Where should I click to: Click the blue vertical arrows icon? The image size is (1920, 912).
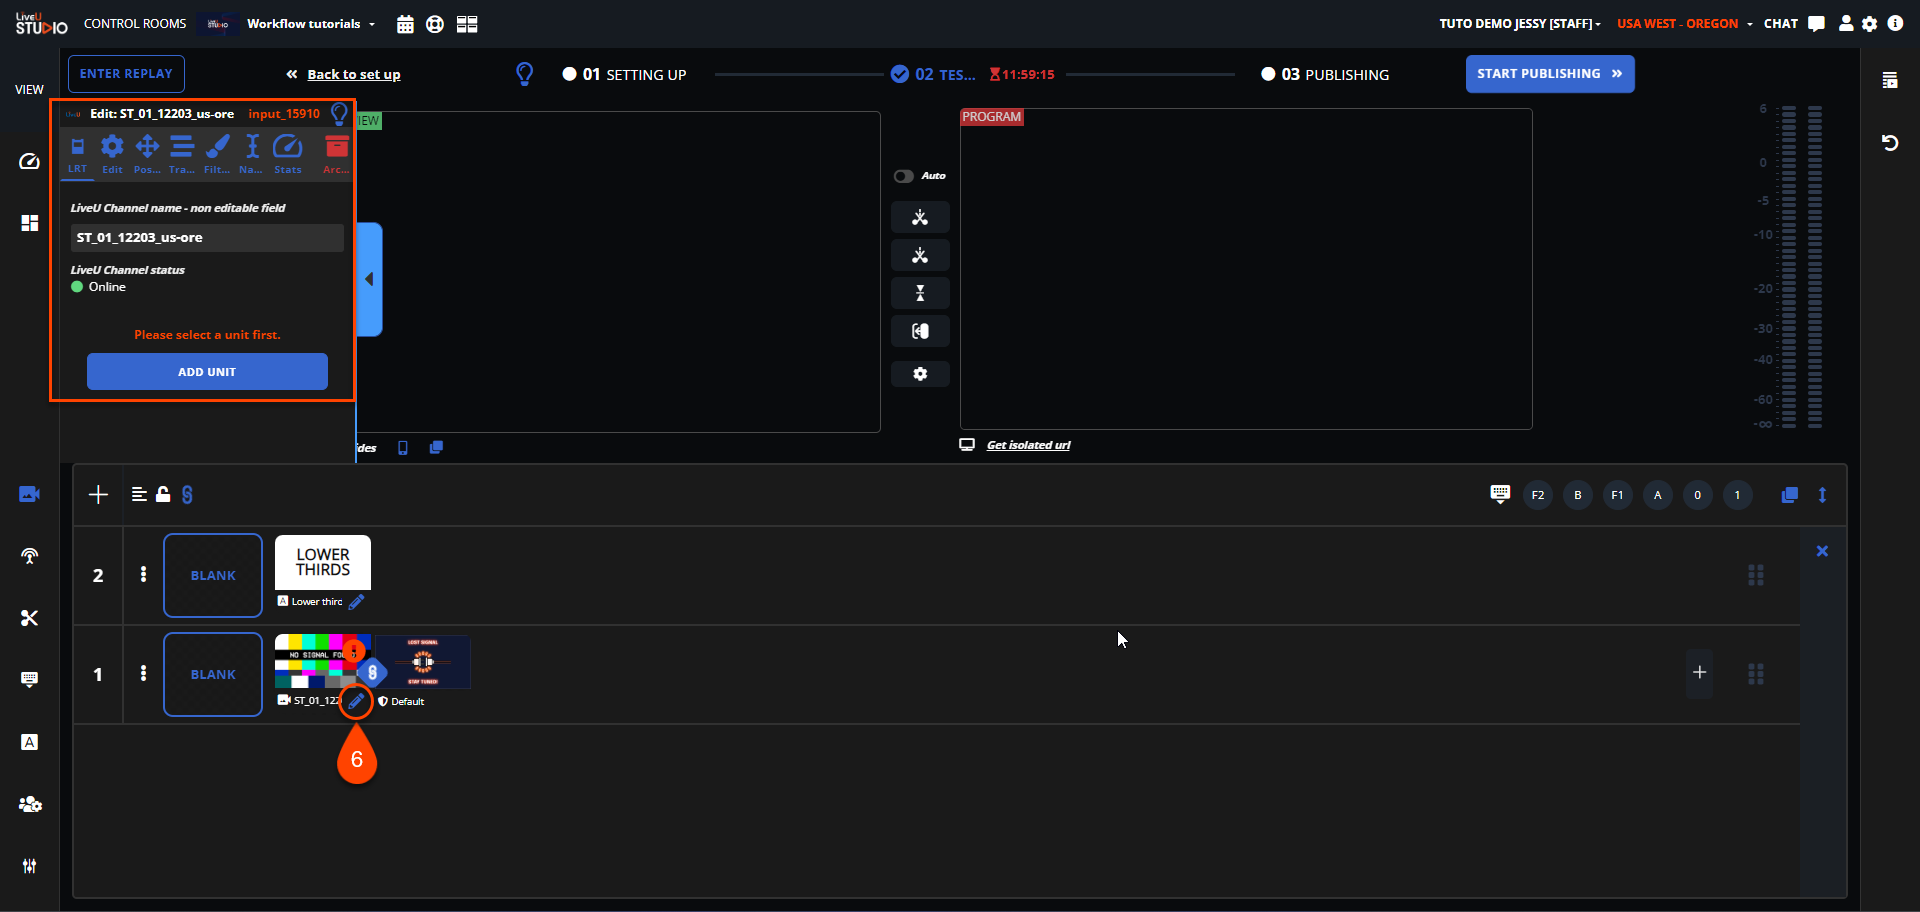click(x=1822, y=495)
